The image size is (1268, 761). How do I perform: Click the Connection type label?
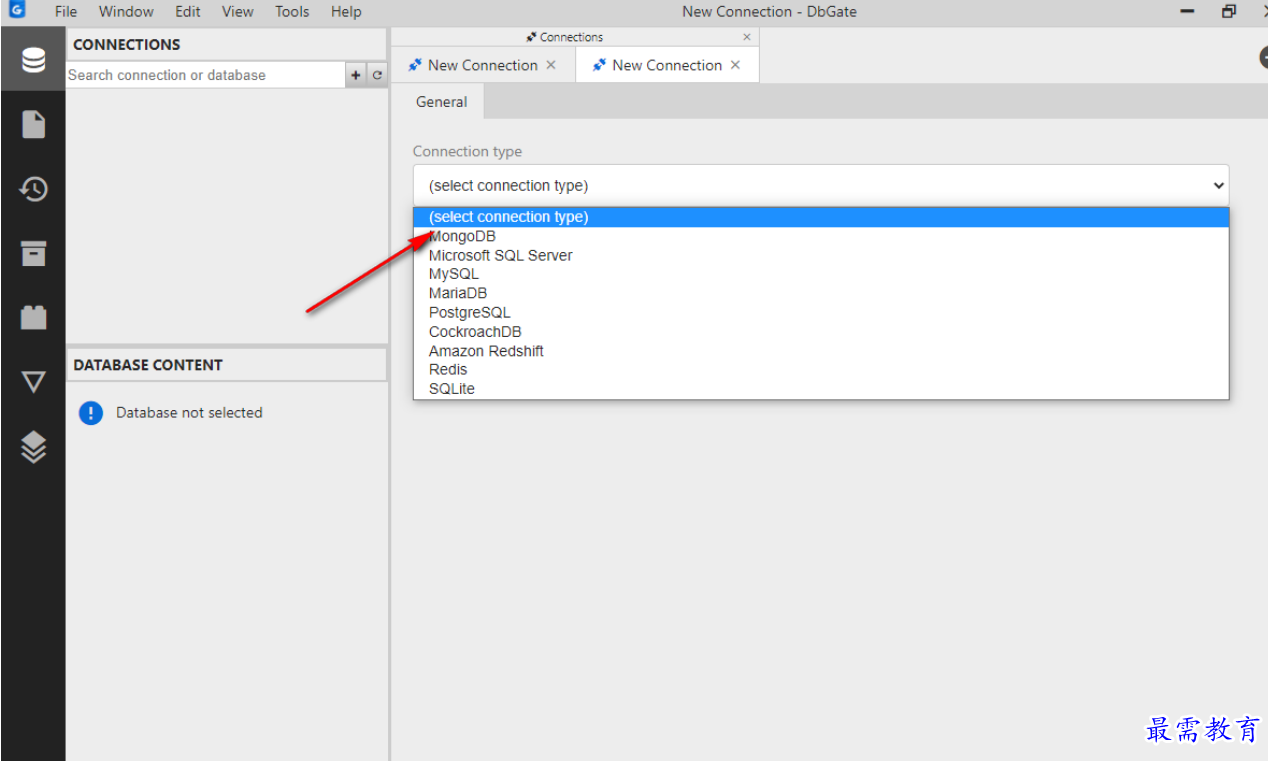click(x=467, y=151)
